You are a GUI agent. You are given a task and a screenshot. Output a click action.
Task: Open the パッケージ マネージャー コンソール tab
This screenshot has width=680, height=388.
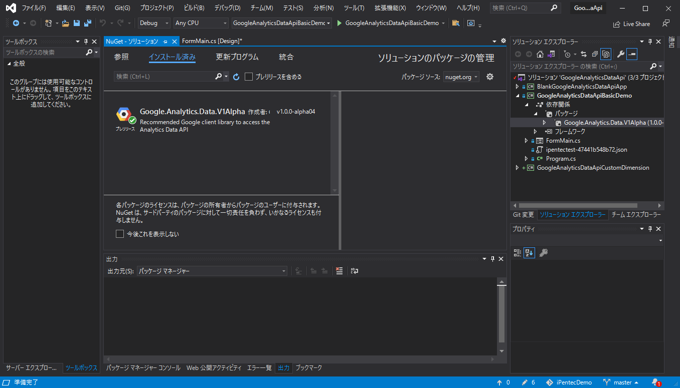coord(143,368)
